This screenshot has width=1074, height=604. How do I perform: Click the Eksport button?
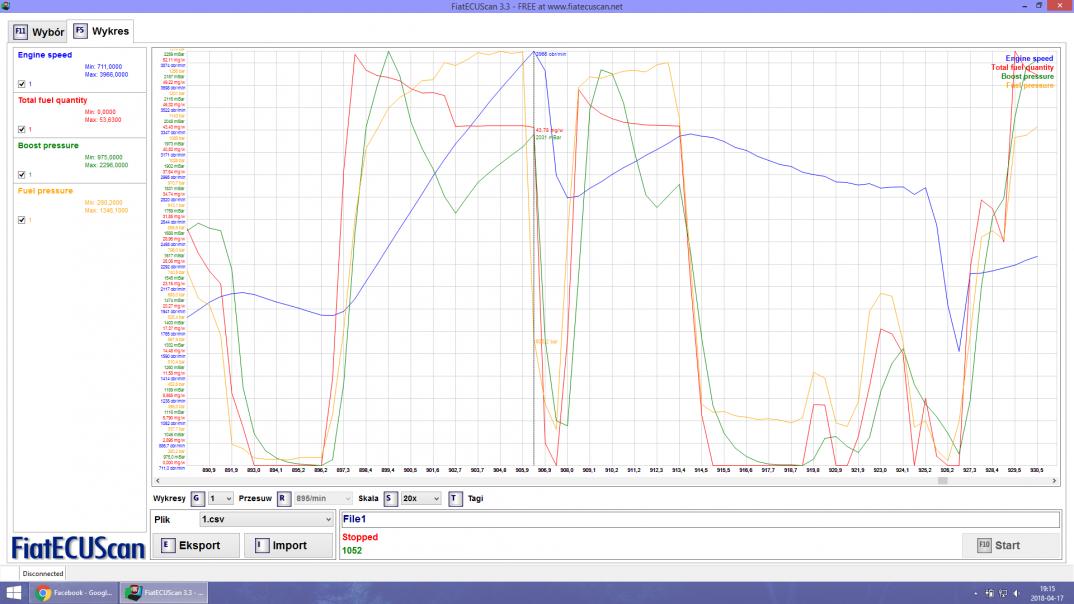click(x=198, y=545)
